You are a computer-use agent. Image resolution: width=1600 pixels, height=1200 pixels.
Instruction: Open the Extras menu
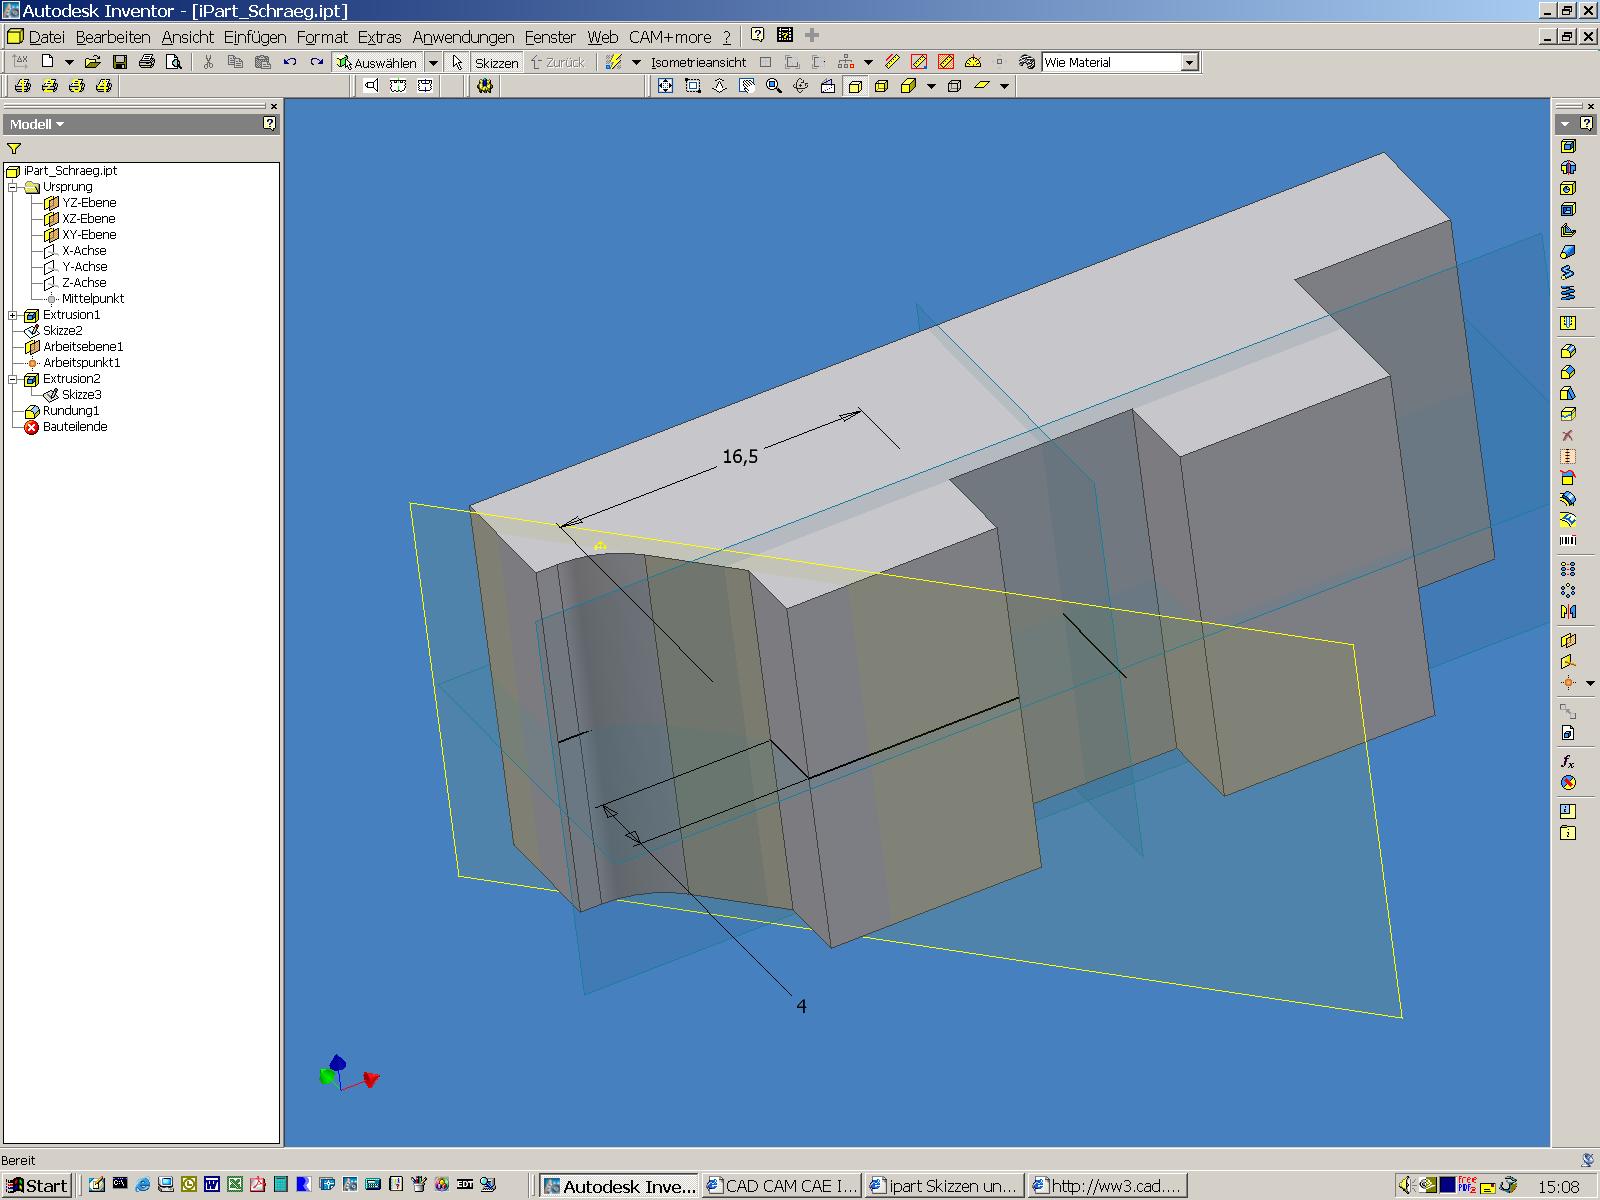tap(379, 37)
